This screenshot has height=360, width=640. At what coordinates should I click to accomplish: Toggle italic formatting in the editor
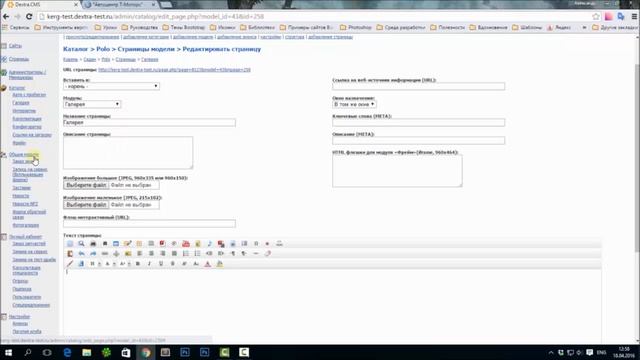149,264
